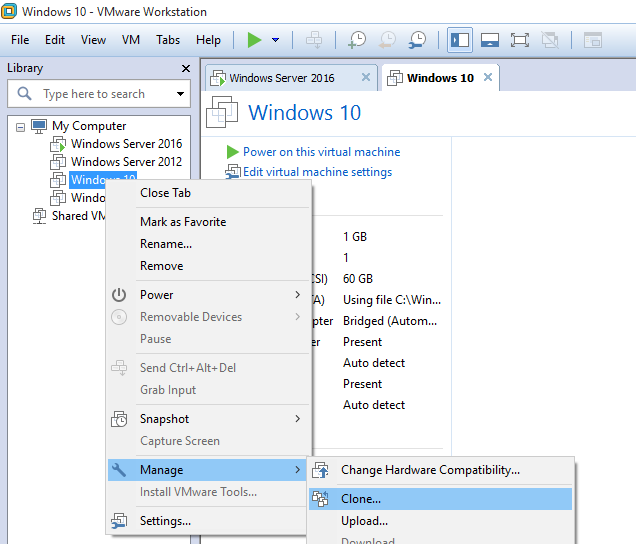Choose Close Tab in context menu

coord(165,193)
